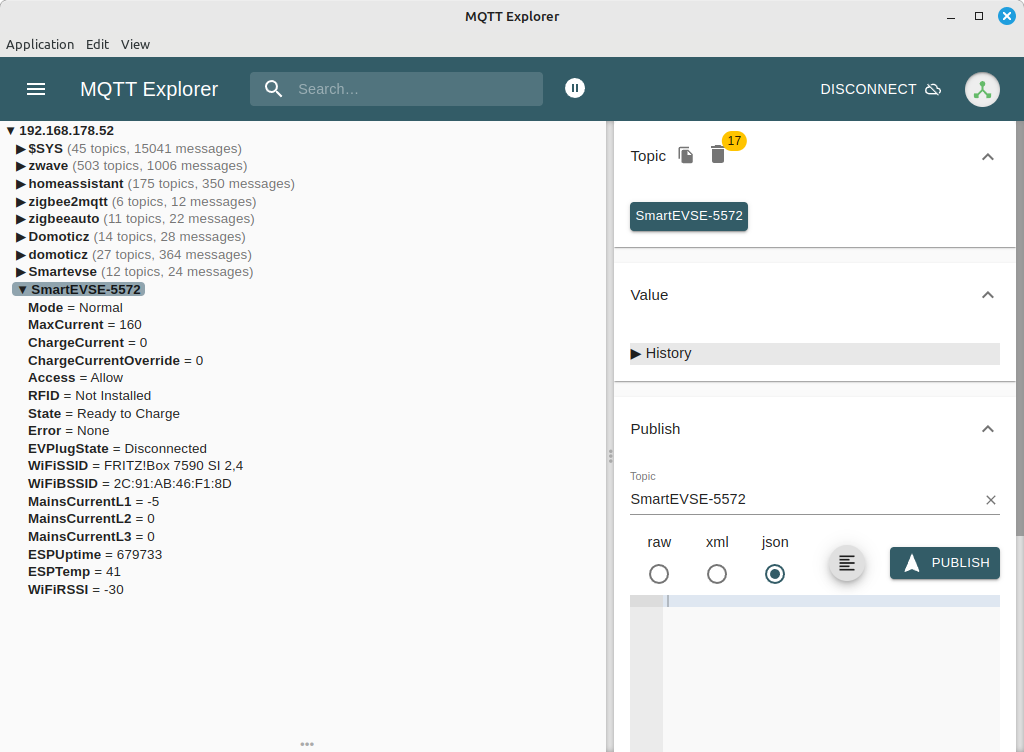This screenshot has width=1024, height=752.
Task: Select the MaxCurrent = 160 topic
Action: [85, 325]
